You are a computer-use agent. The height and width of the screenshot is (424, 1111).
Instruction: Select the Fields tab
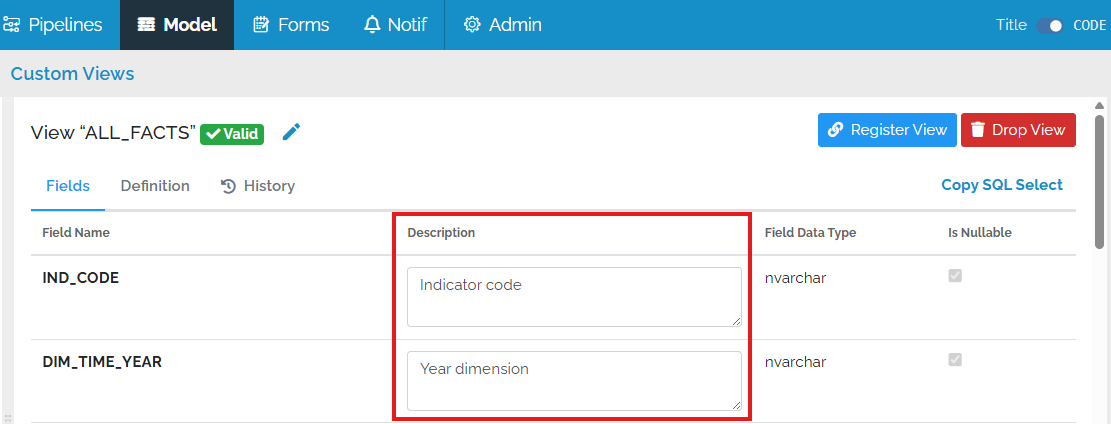pos(68,186)
